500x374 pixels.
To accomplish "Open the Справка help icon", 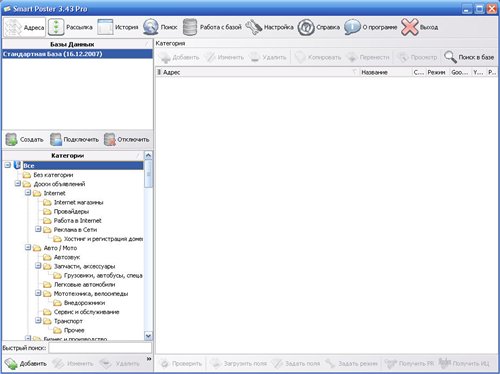I will click(306, 27).
